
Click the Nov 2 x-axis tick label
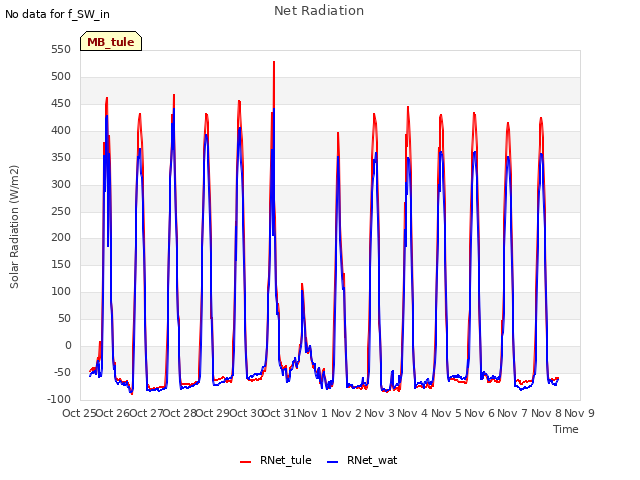(x=346, y=413)
